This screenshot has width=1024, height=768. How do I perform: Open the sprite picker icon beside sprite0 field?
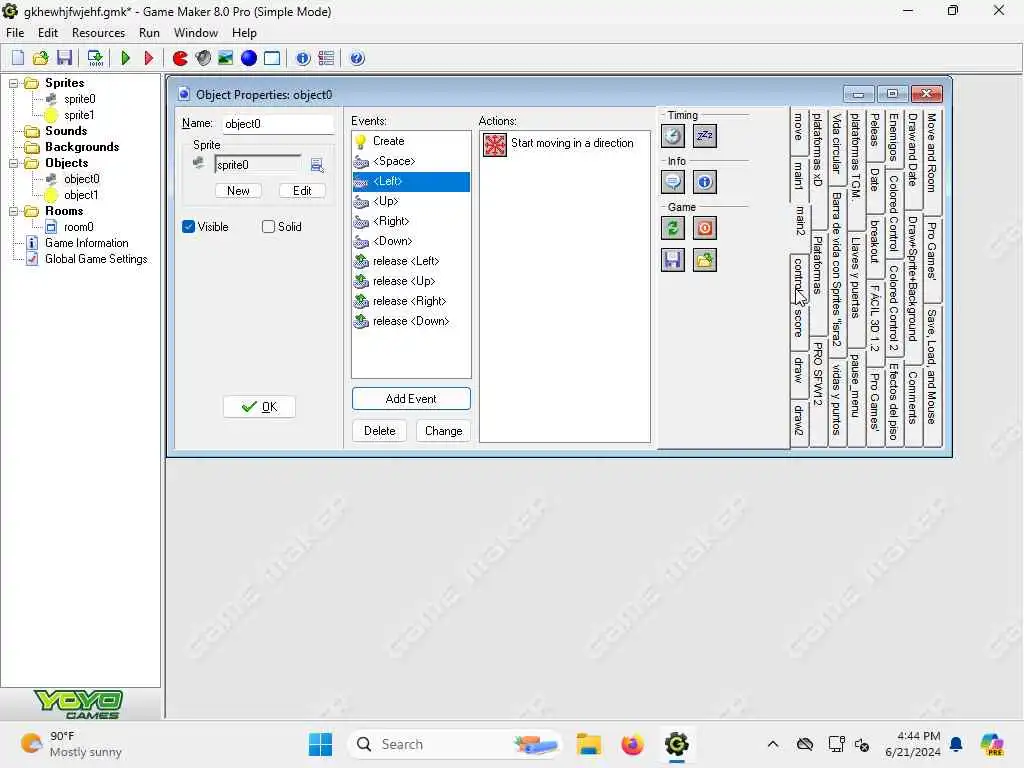(x=317, y=165)
